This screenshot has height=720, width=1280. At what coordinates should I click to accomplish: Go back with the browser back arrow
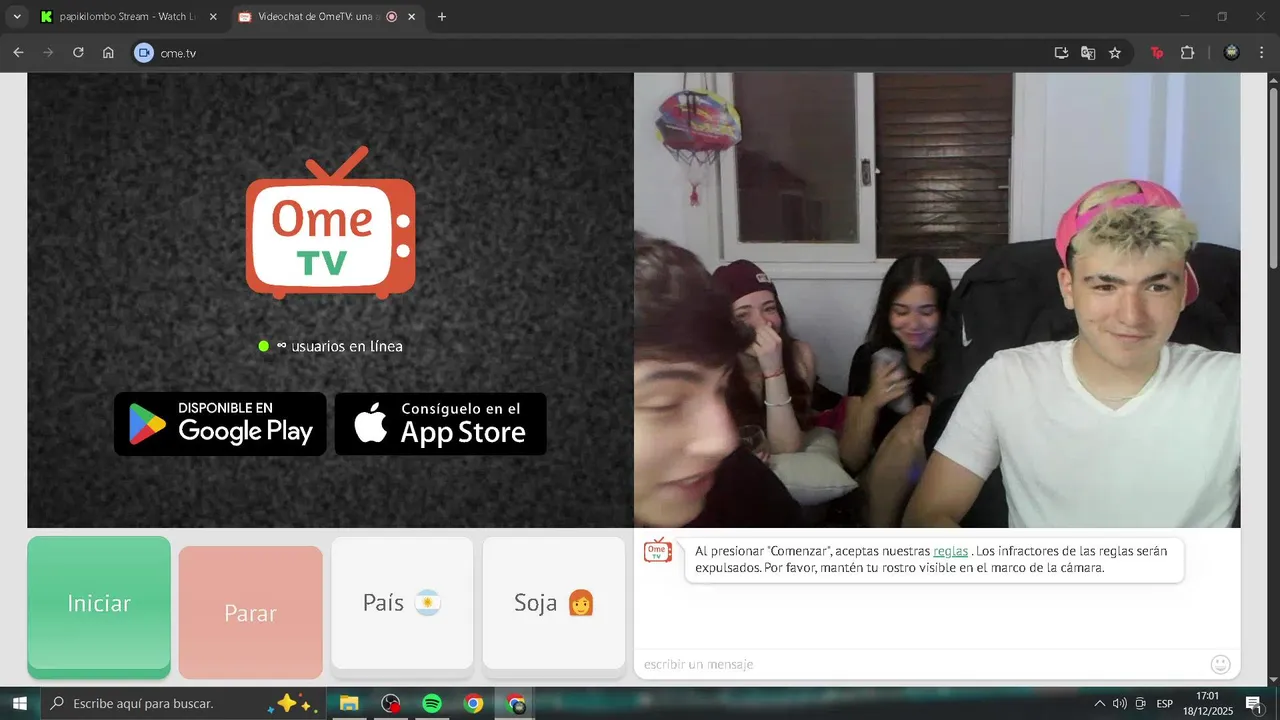click(x=18, y=53)
